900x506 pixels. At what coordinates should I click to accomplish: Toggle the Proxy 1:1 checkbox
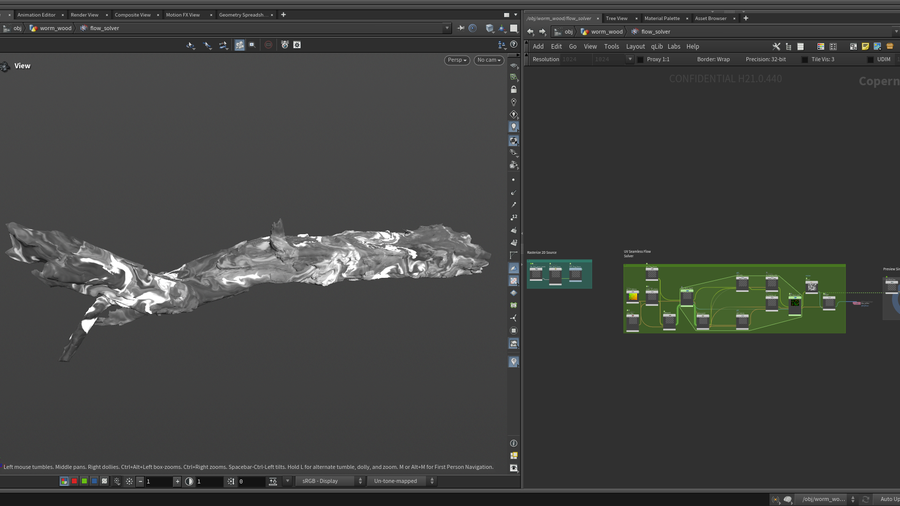click(x=641, y=59)
